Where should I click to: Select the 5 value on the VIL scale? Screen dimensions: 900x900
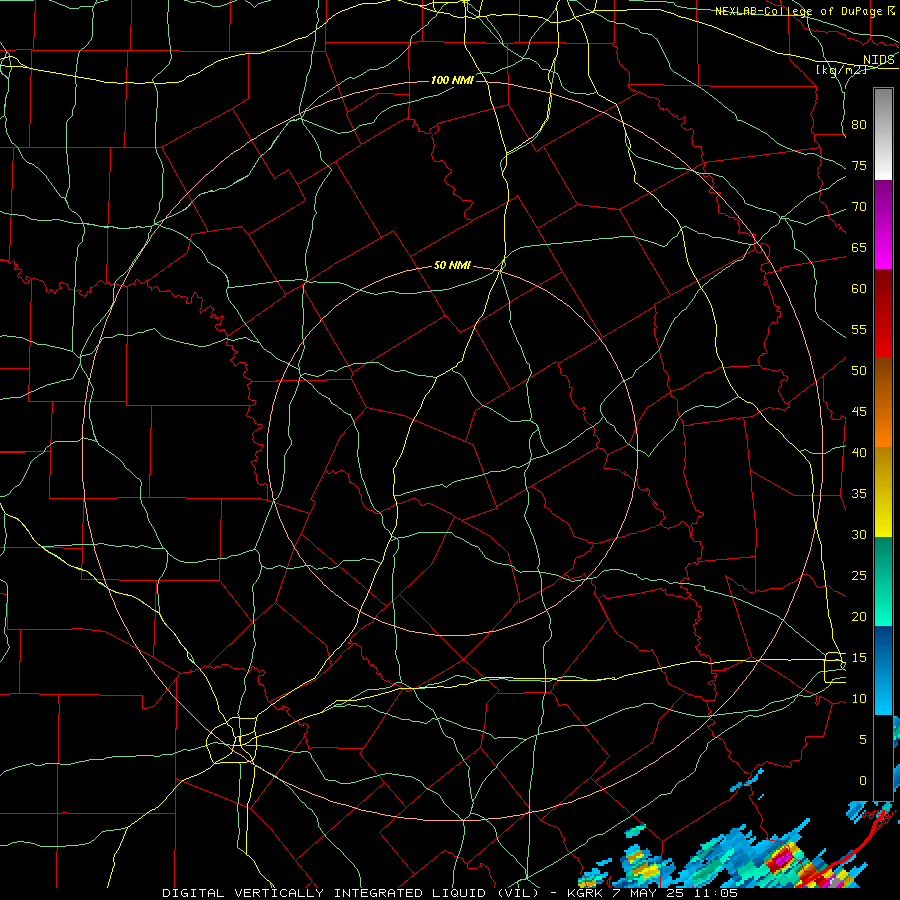[863, 740]
